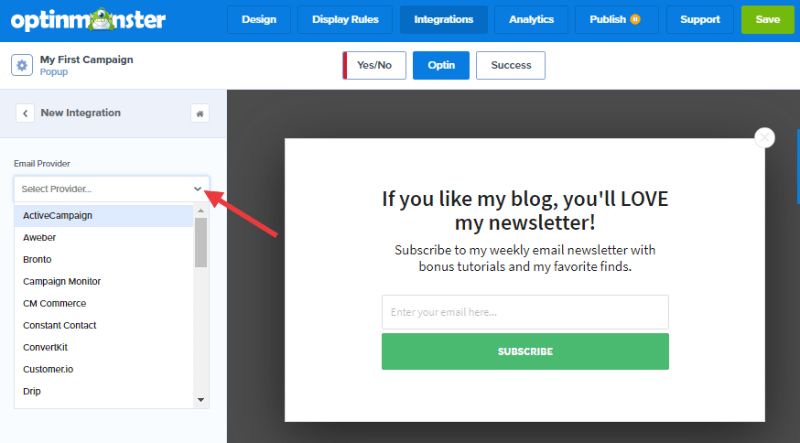Click the OptinMonster logo
Viewport: 800px width, 443px height.
88,20
